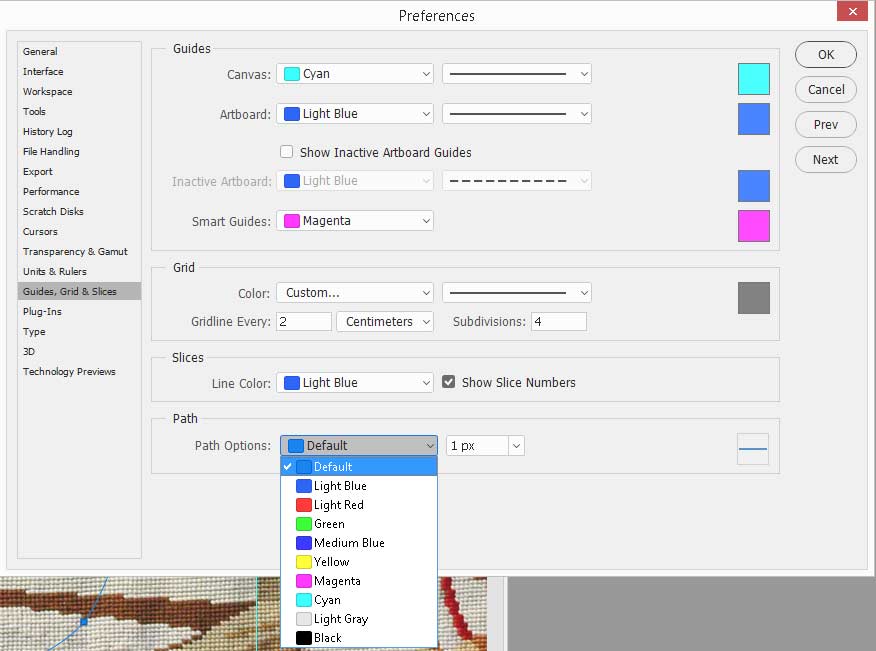The image size is (876, 651).
Task: Click the gray Grid color swatch
Action: (x=754, y=298)
